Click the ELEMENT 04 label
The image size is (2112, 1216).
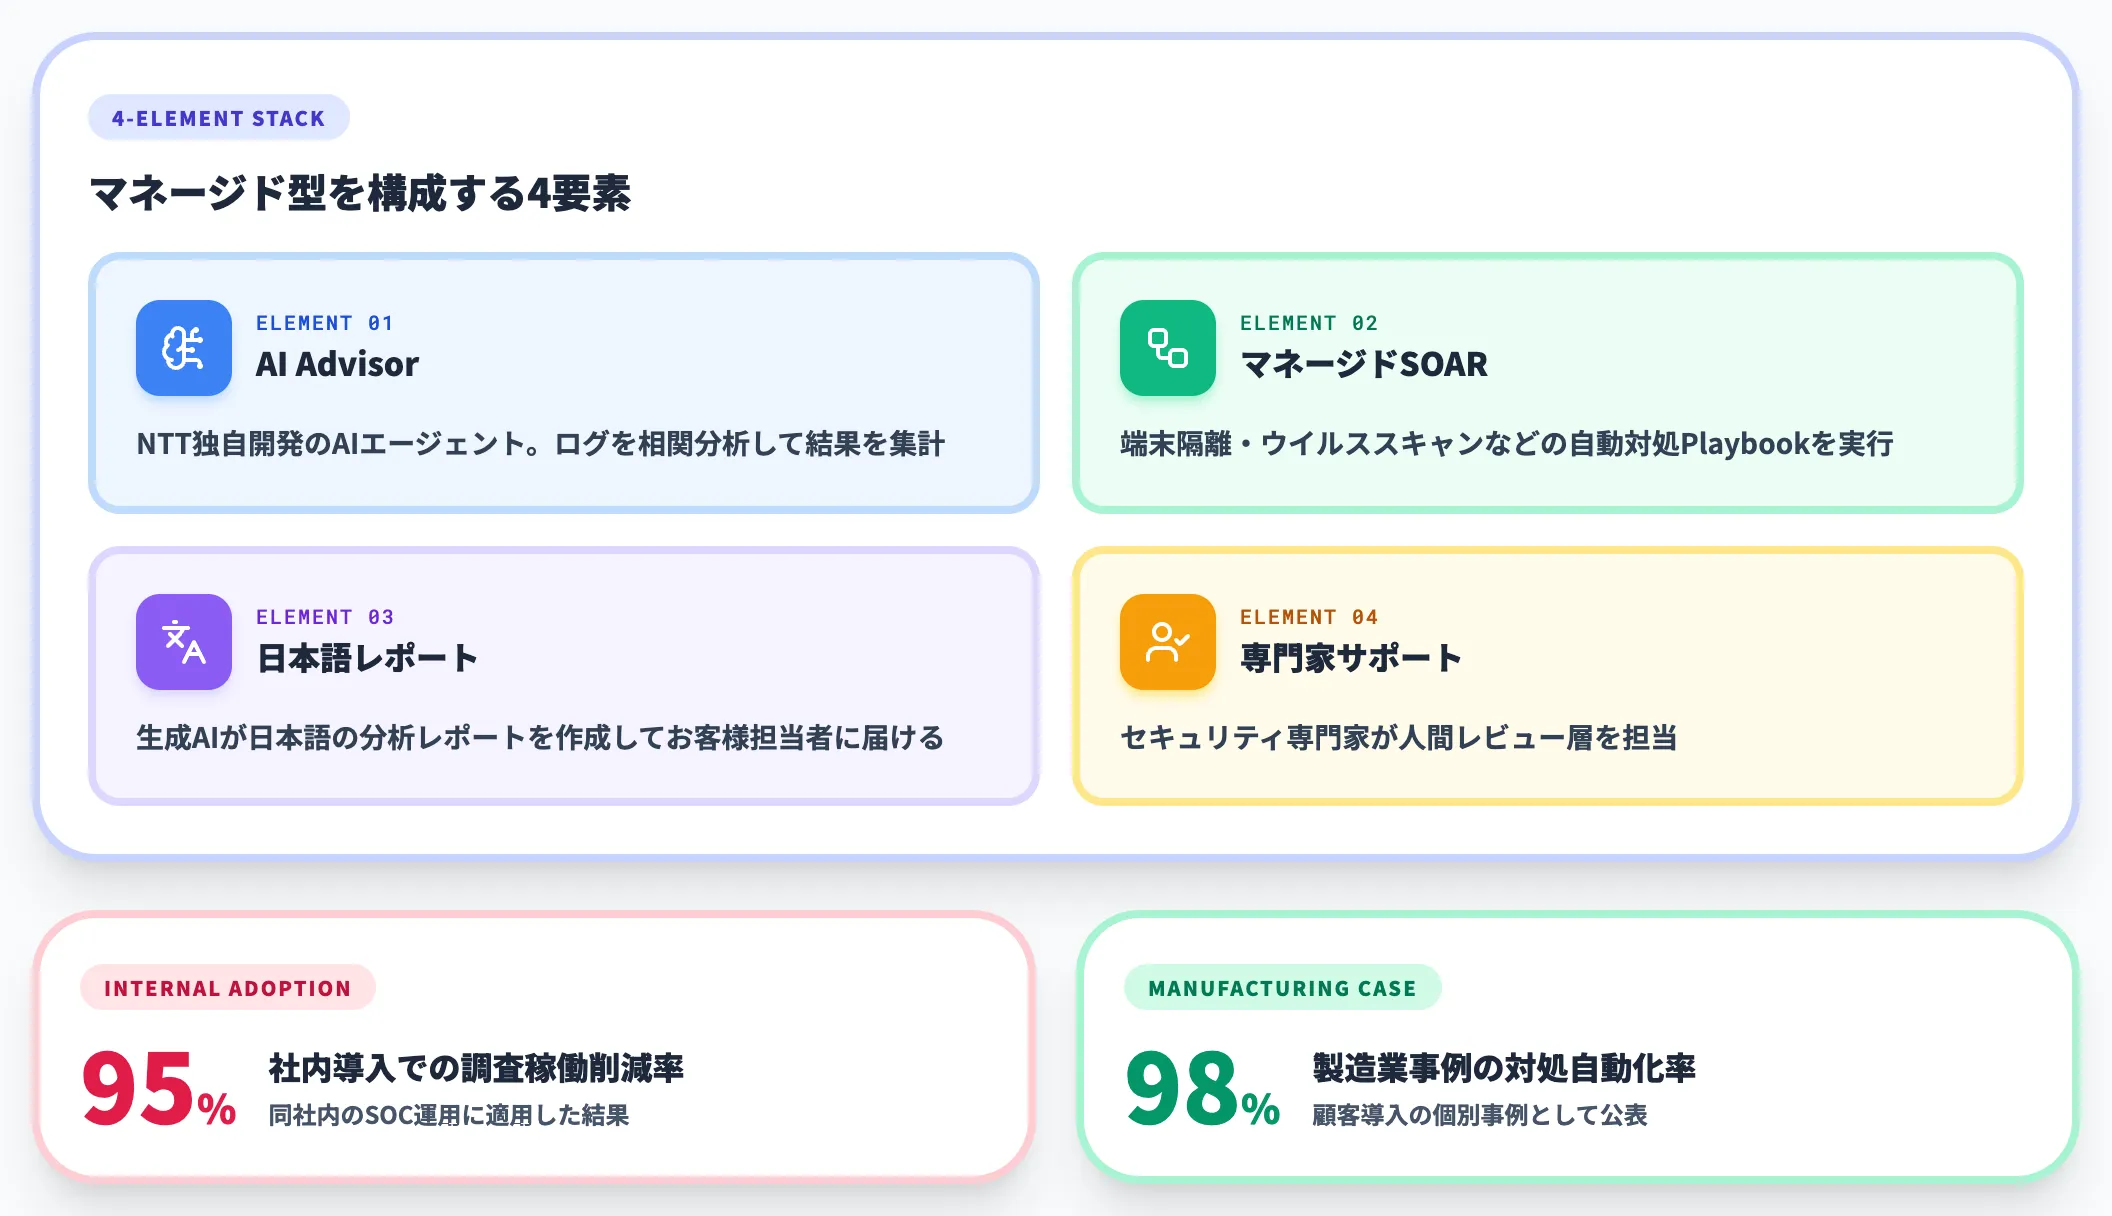coord(1309,617)
